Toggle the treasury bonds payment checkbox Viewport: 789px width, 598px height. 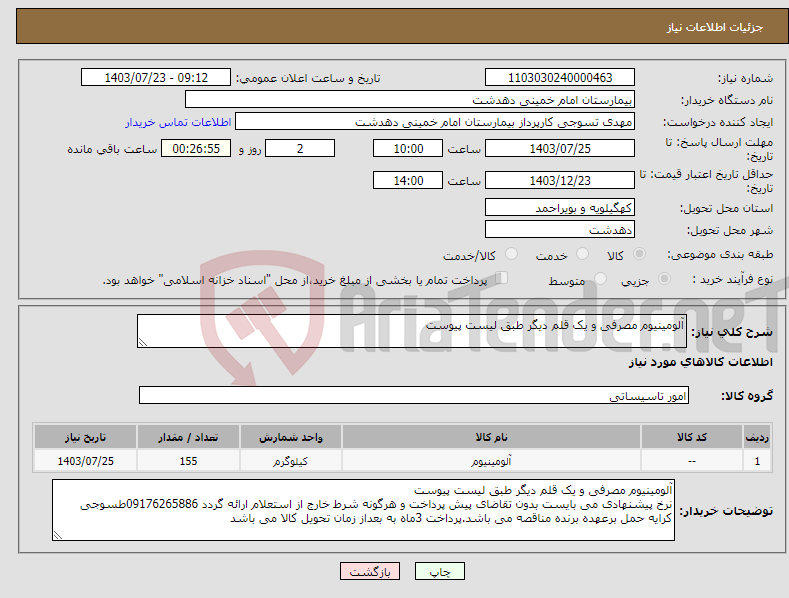[x=502, y=277]
